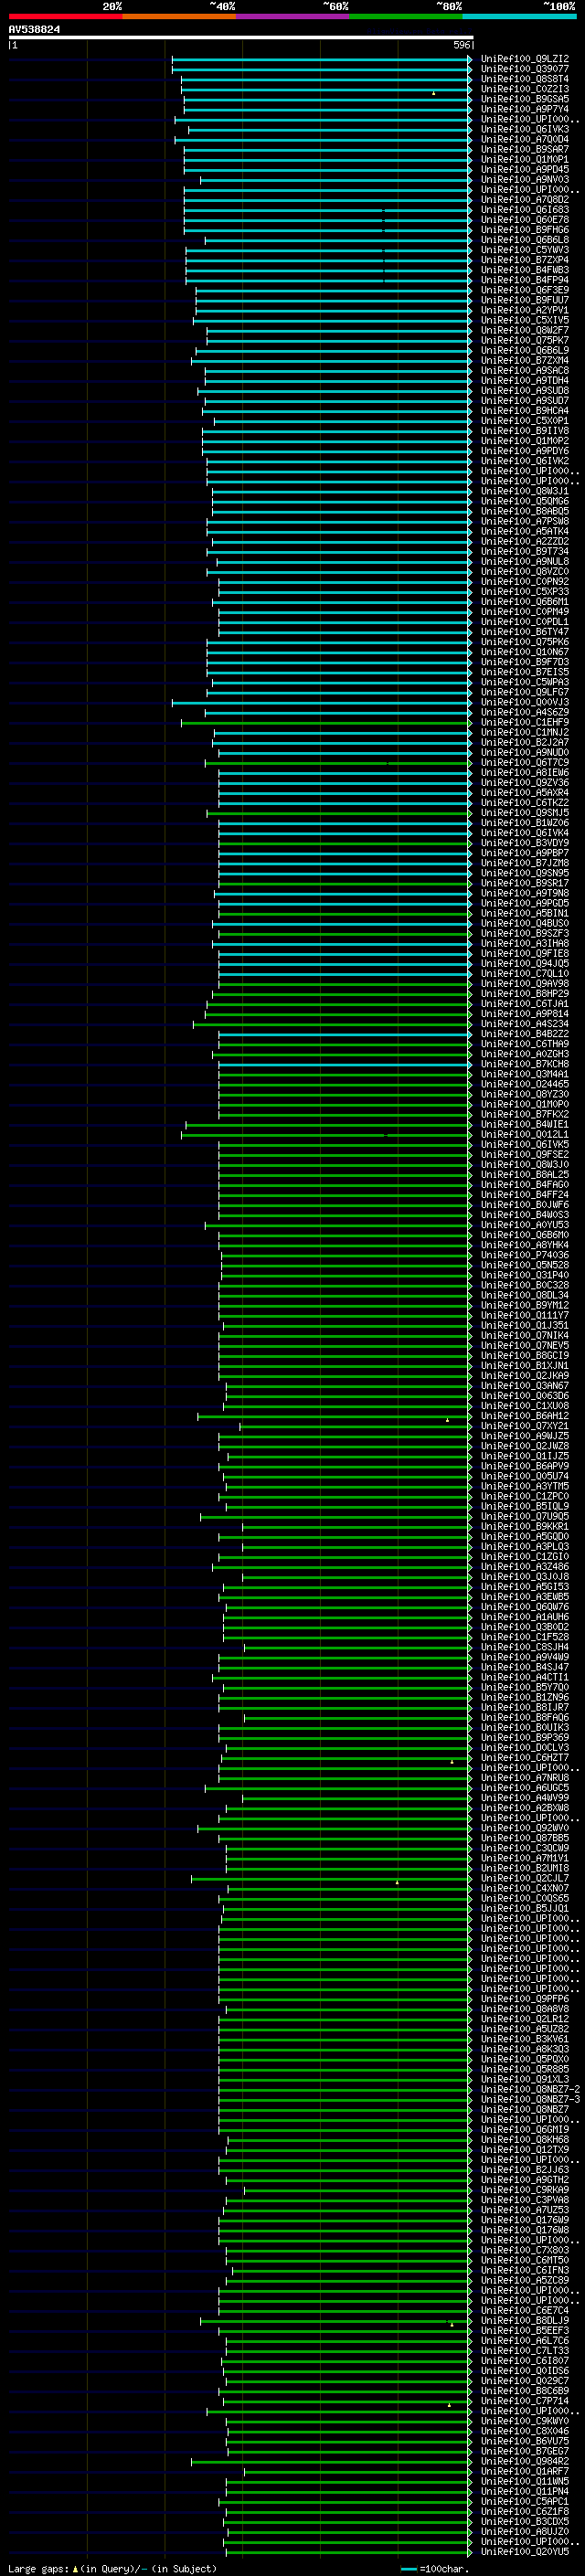Select hit label UniRef100_A9P7Y4
Viewport: 585px width, 2576px height.
(524, 109)
